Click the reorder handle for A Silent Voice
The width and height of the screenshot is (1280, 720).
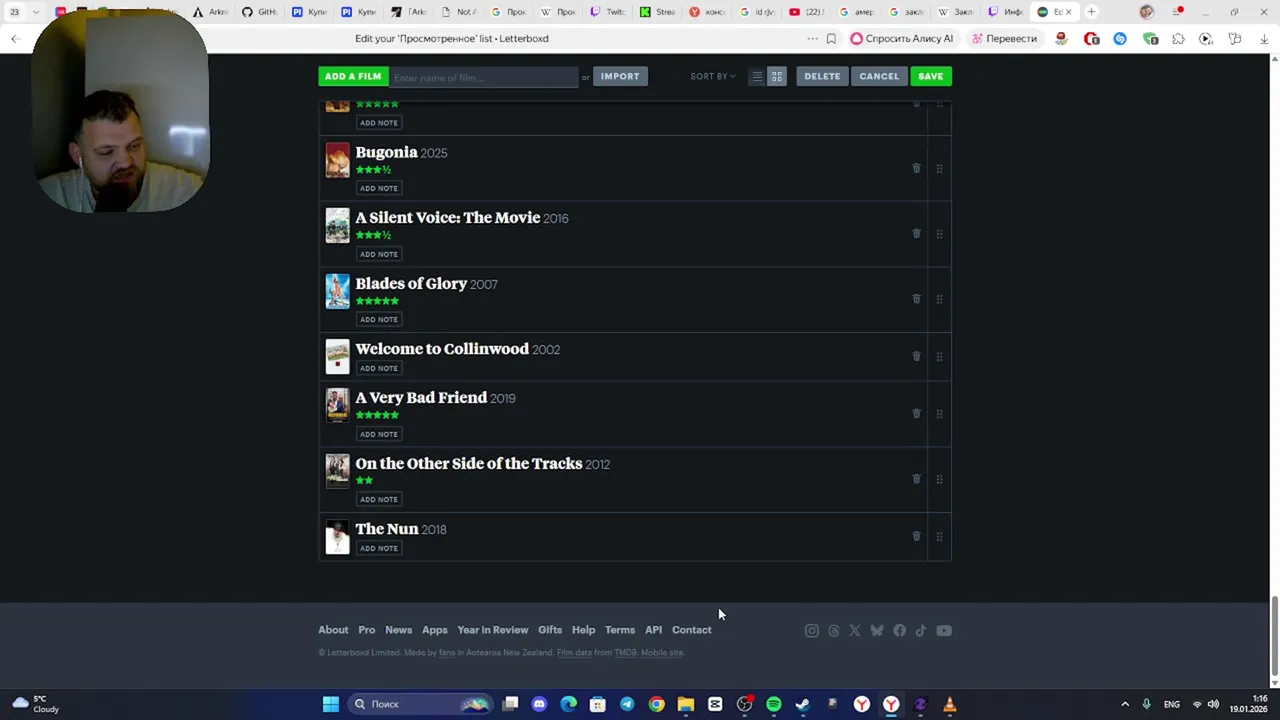point(939,233)
